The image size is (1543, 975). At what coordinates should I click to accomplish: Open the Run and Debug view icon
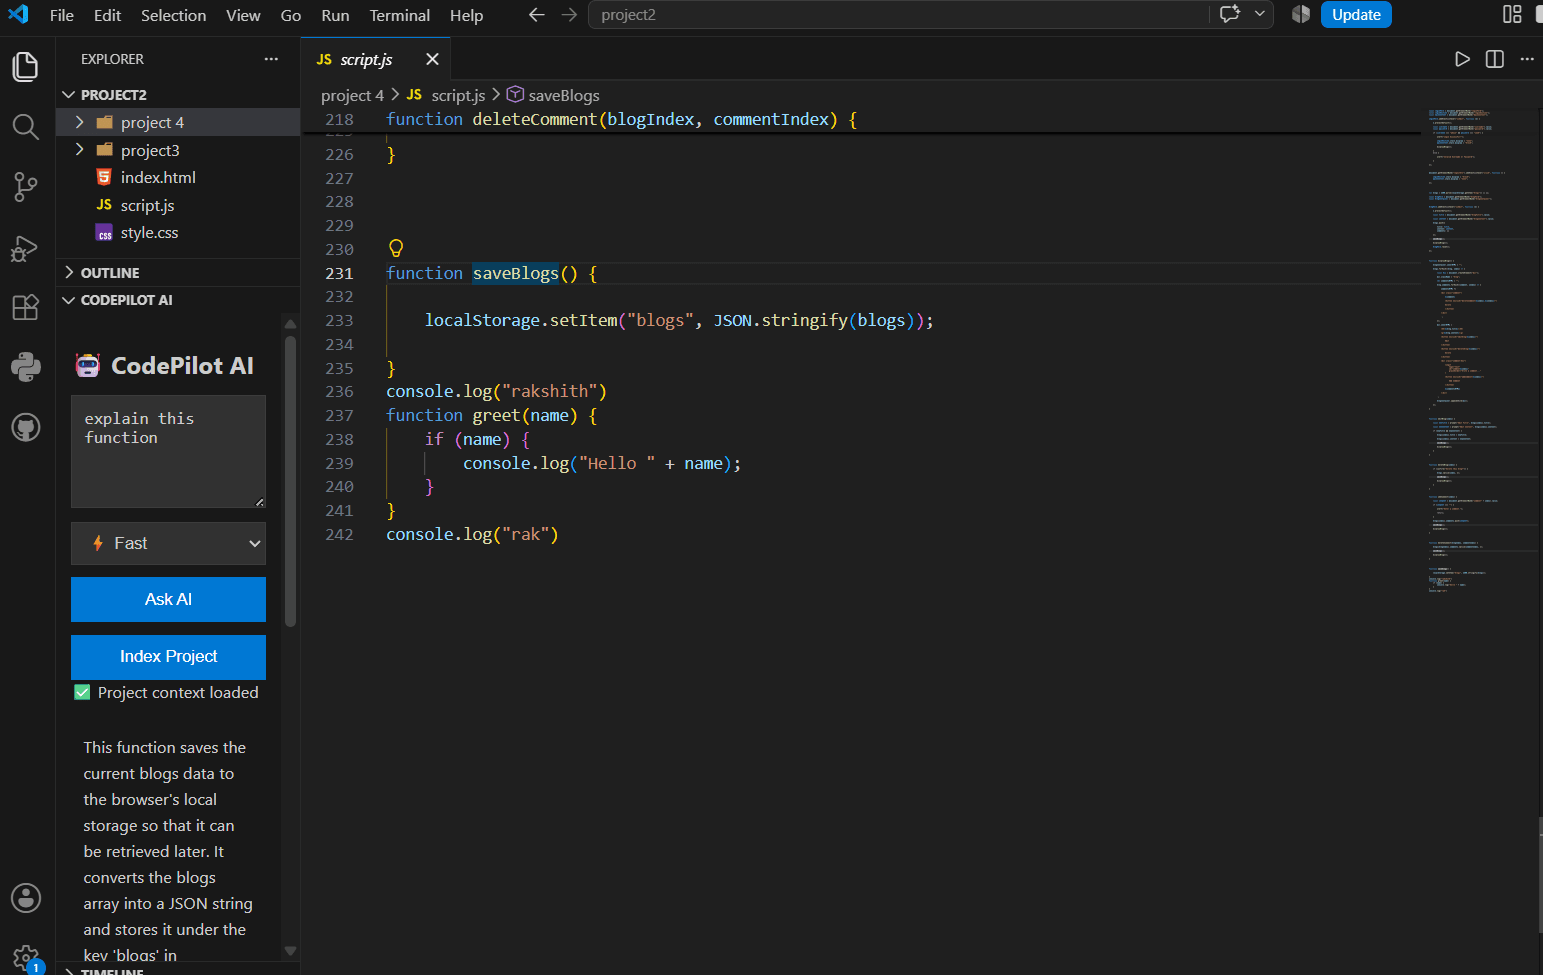[25, 248]
